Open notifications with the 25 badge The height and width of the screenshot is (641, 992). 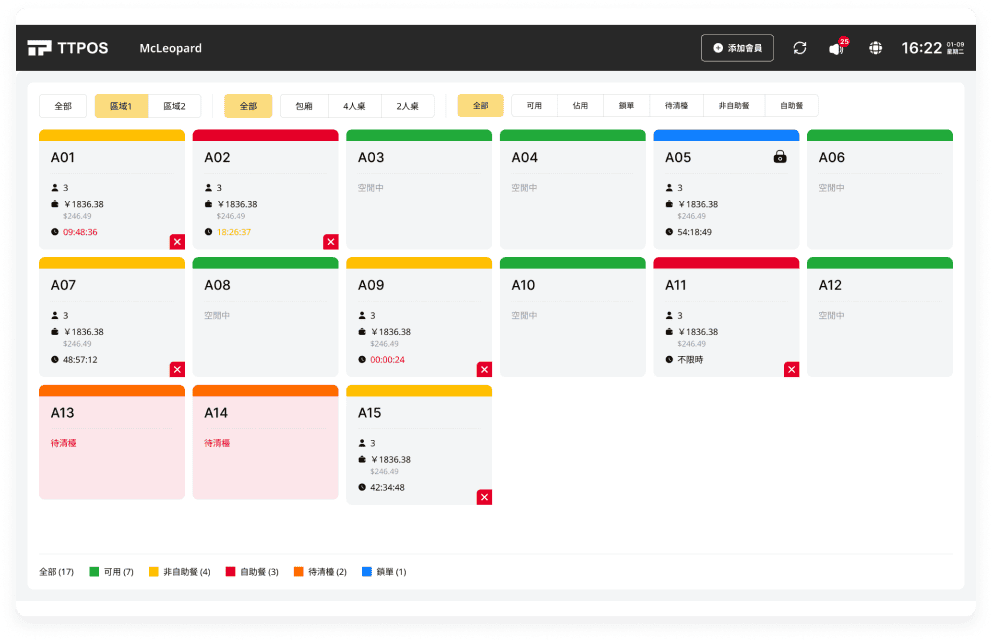click(836, 48)
